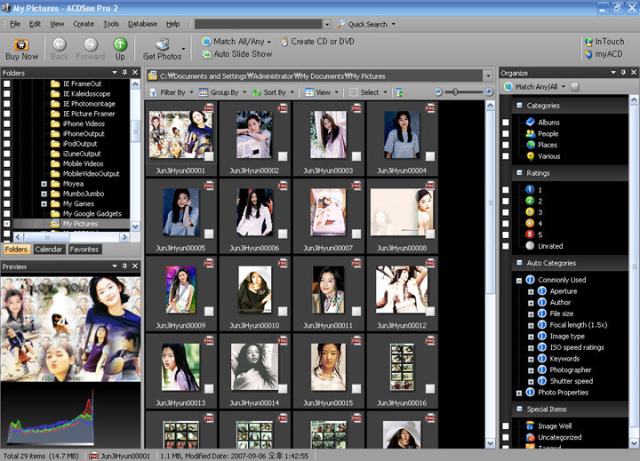Choose rating 3 yellow icon
The height and width of the screenshot is (461, 640).
[x=530, y=212]
